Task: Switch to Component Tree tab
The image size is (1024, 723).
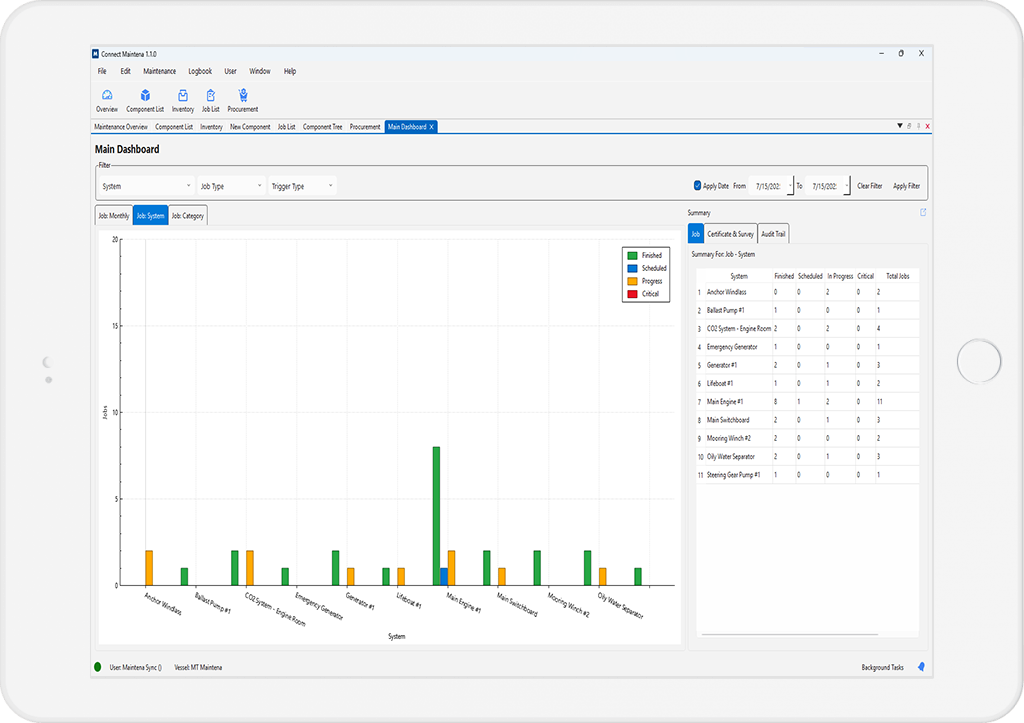Action: tap(323, 127)
